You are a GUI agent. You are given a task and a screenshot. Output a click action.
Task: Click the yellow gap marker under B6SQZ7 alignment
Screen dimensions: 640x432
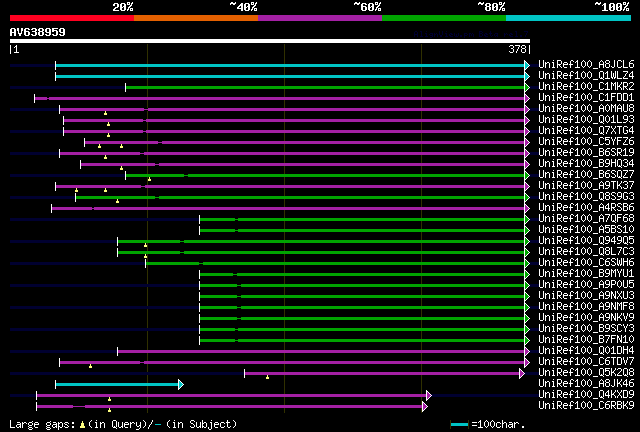tap(149, 179)
